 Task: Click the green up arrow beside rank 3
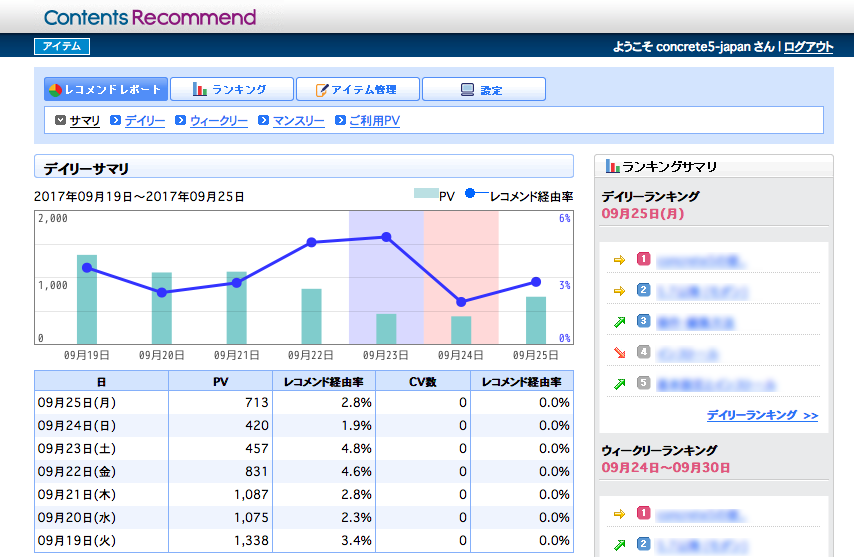click(618, 321)
